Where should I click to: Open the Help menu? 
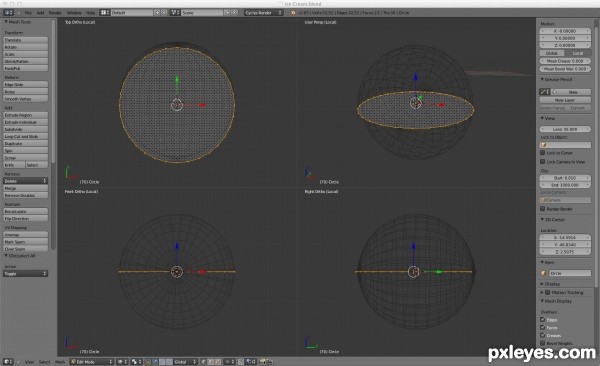[91, 13]
